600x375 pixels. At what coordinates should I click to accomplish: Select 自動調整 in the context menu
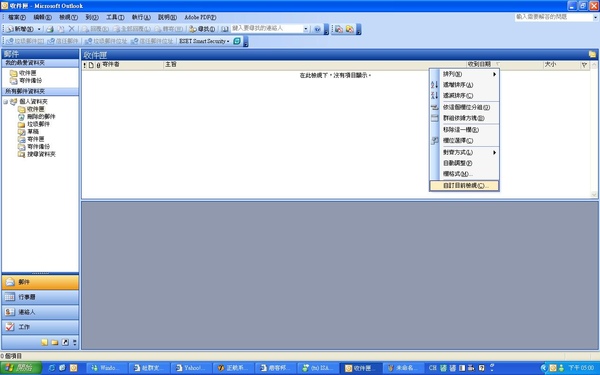(464, 163)
